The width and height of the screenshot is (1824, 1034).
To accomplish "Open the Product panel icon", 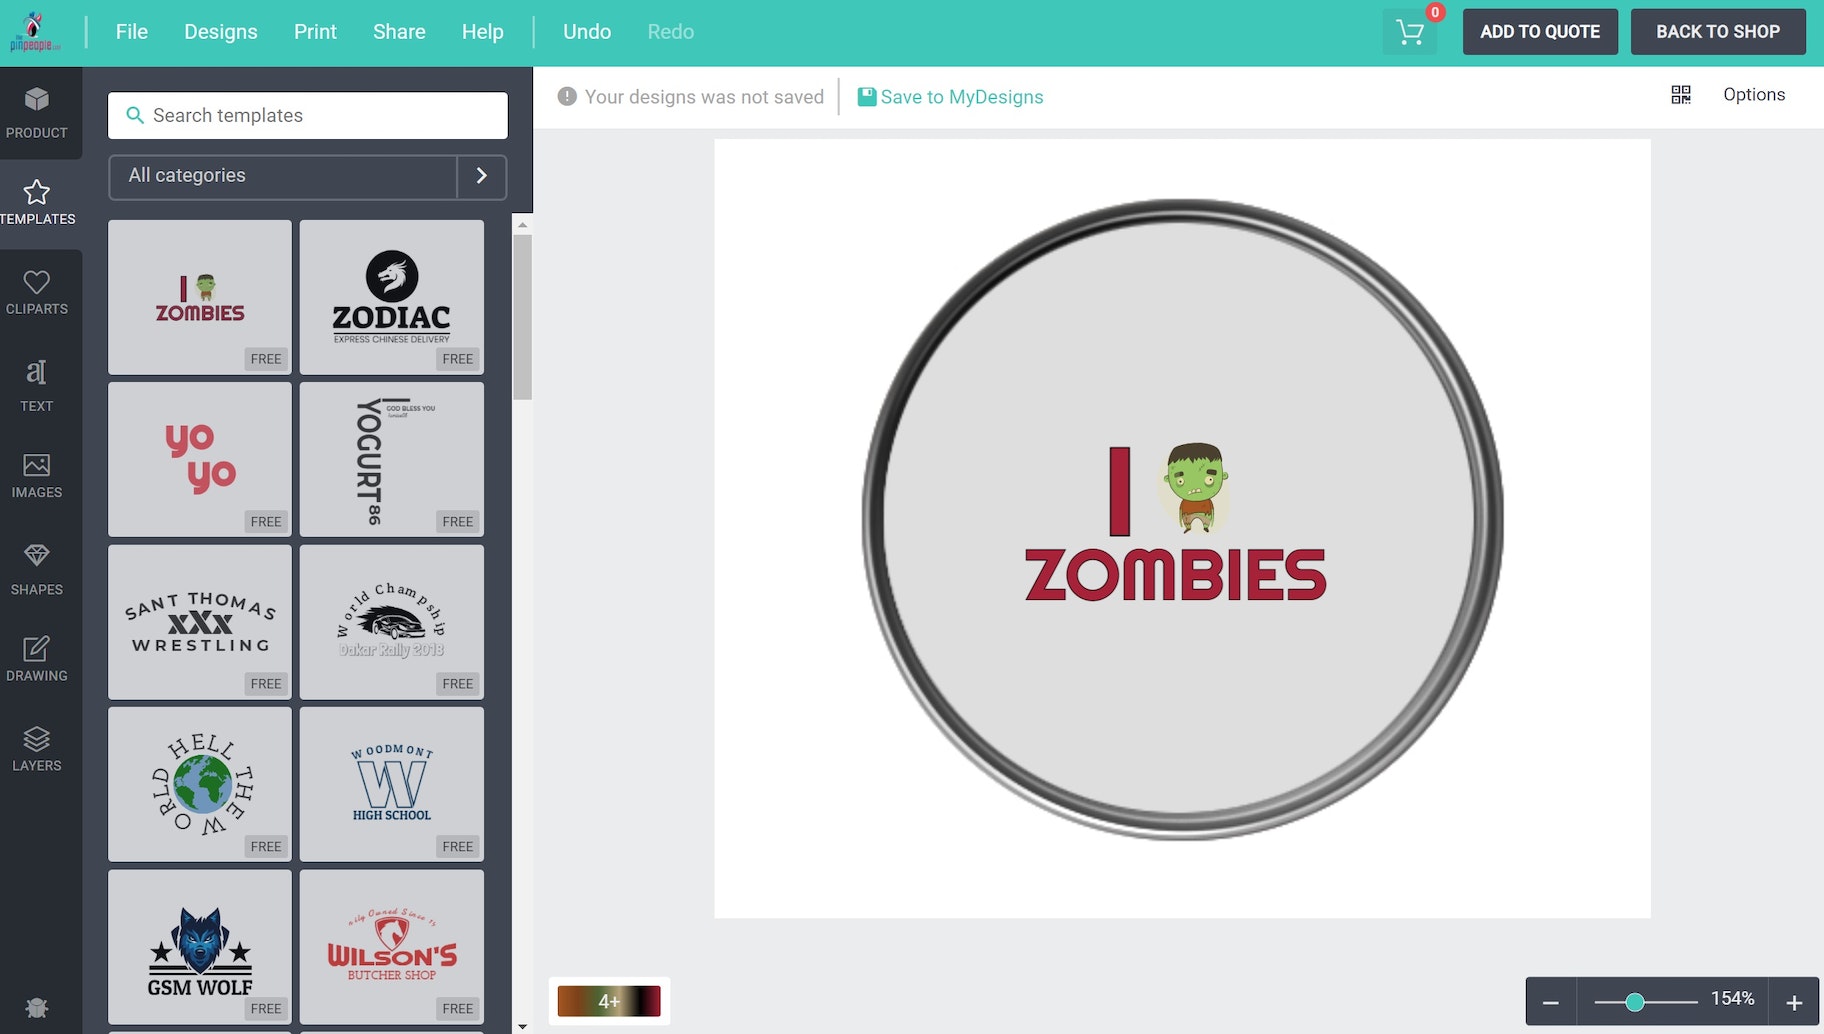I will pyautogui.click(x=37, y=100).
